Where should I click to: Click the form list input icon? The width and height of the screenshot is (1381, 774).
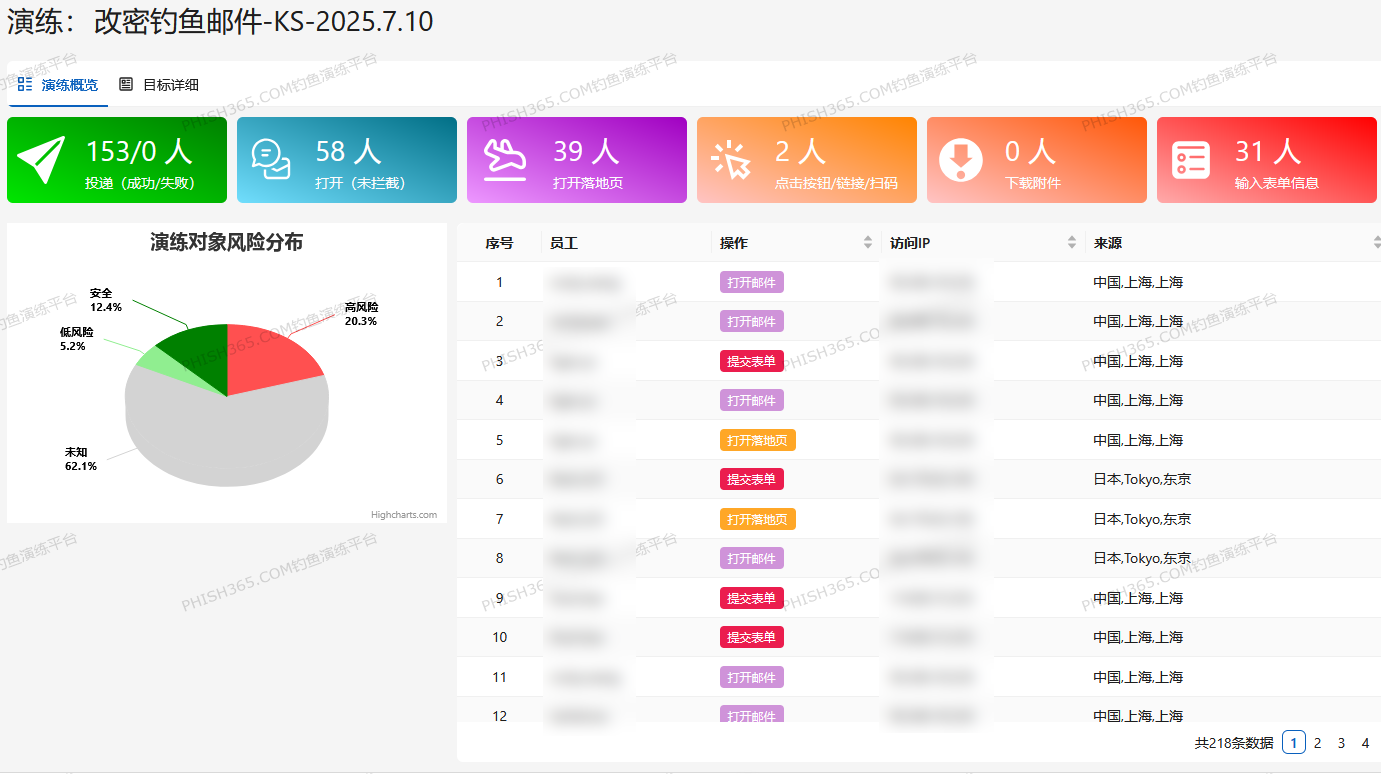tap(1191, 160)
